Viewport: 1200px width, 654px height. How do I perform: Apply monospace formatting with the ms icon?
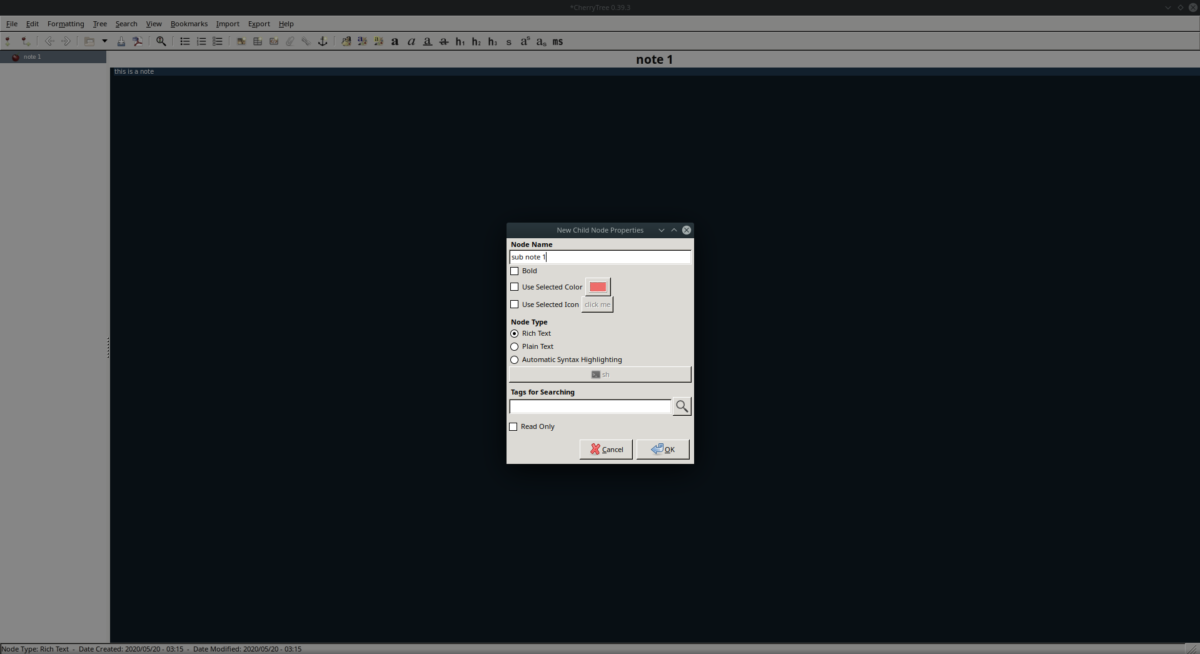[555, 41]
